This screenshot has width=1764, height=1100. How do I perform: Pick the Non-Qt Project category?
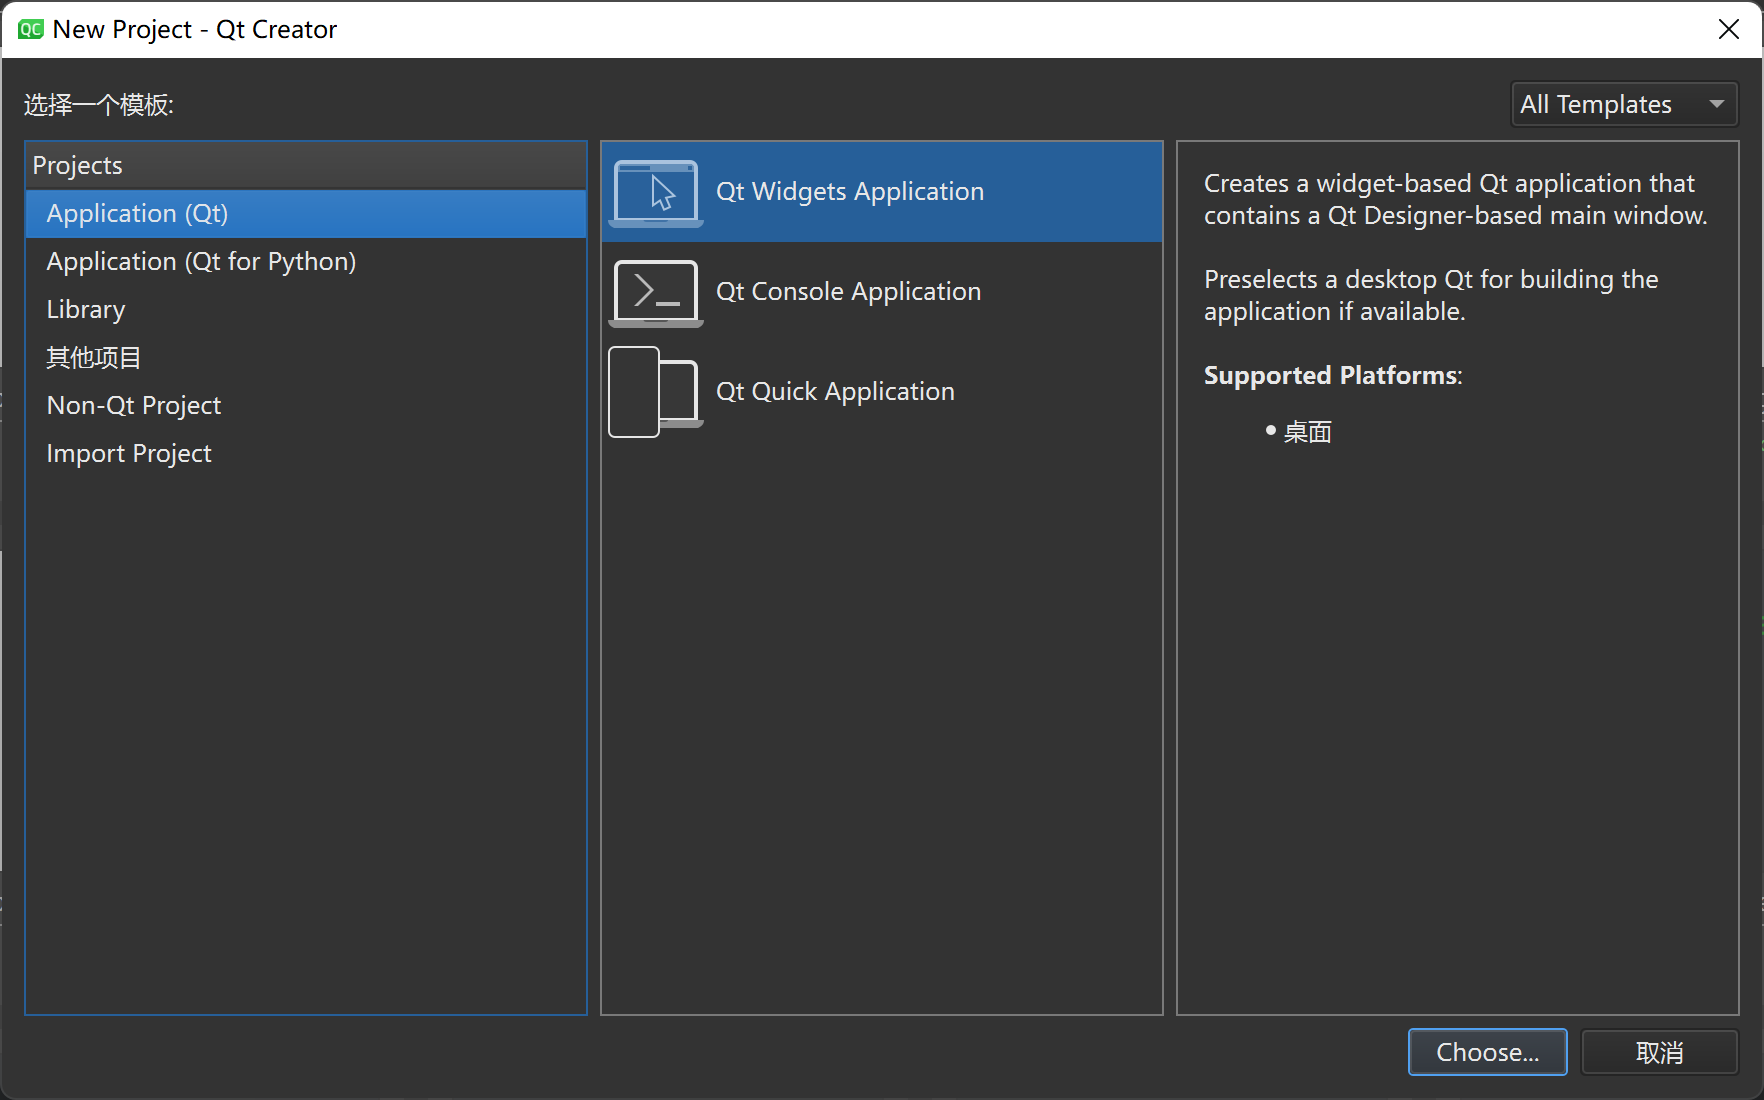pyautogui.click(x=134, y=406)
